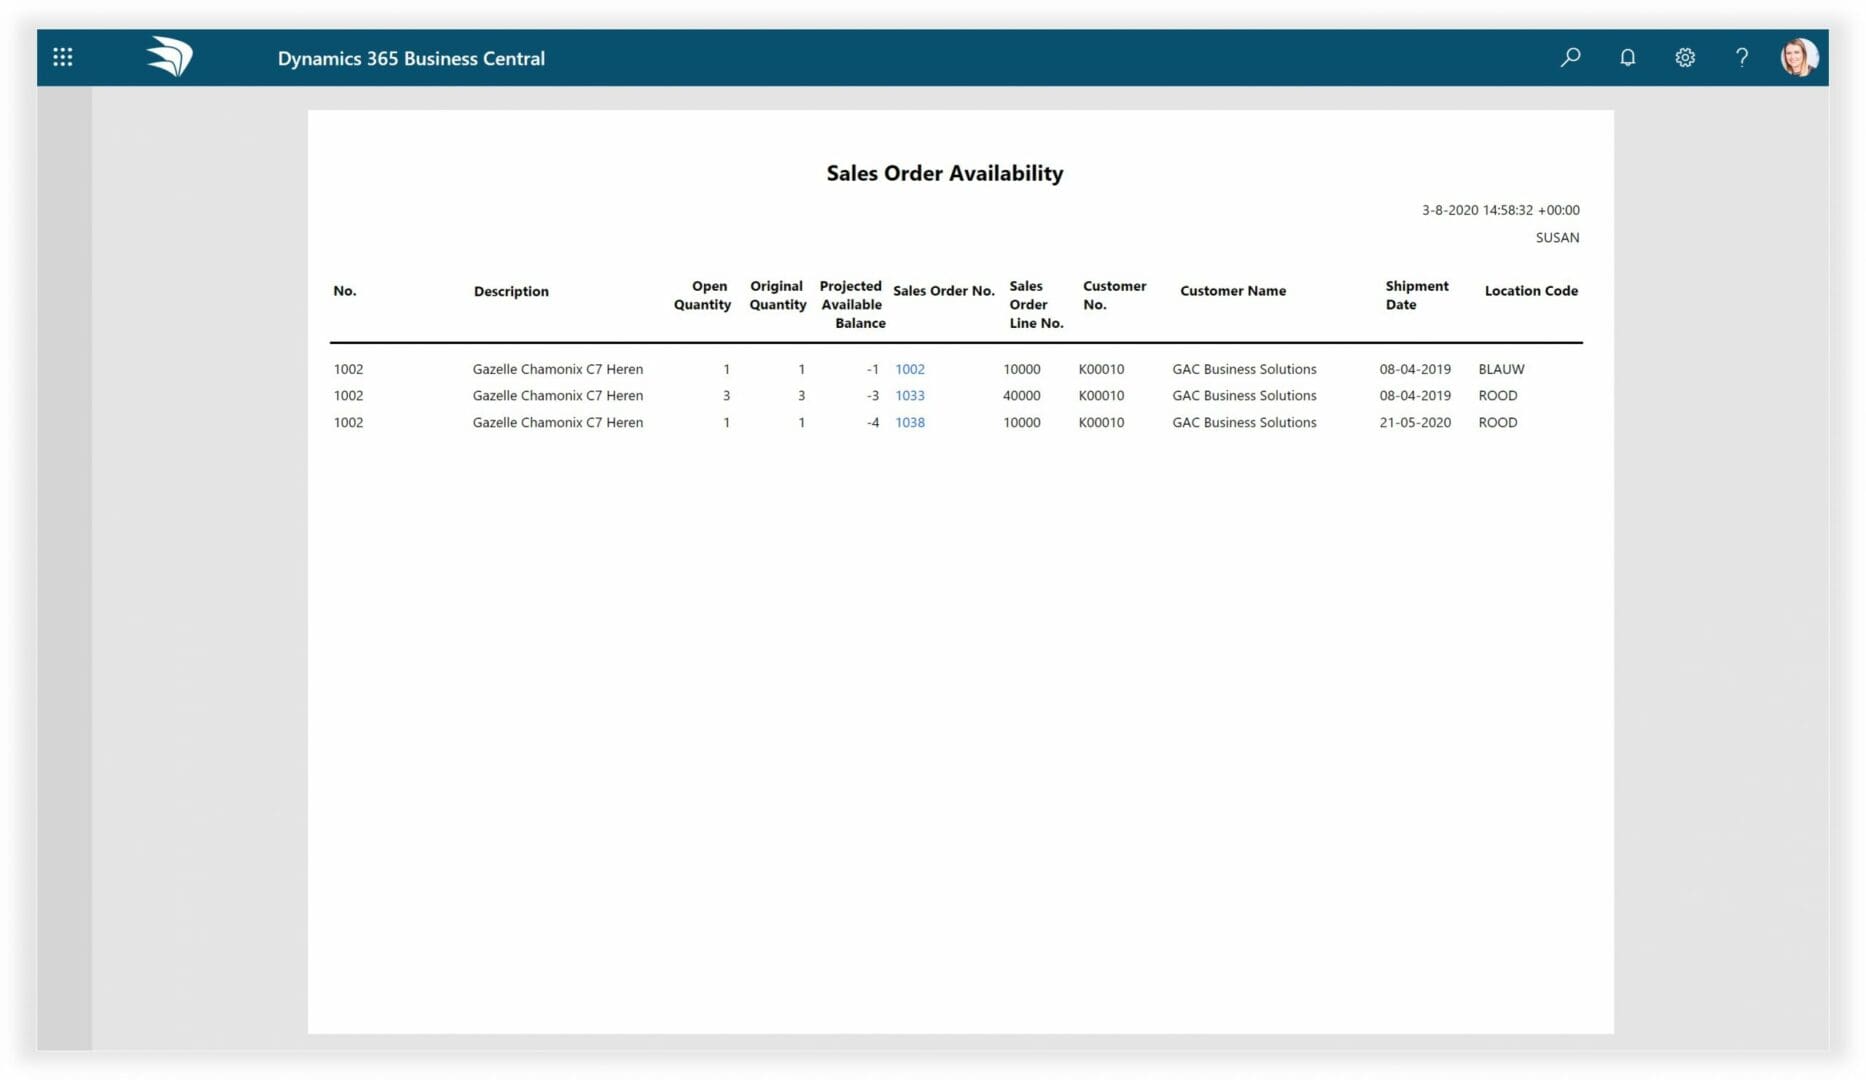Click the Customer No. column header

point(1114,295)
